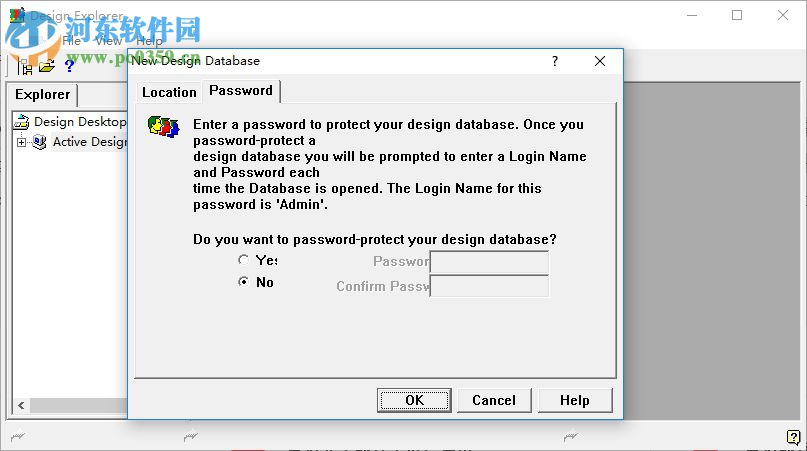Expand the Active Design Stations tree node

pyautogui.click(x=21, y=142)
